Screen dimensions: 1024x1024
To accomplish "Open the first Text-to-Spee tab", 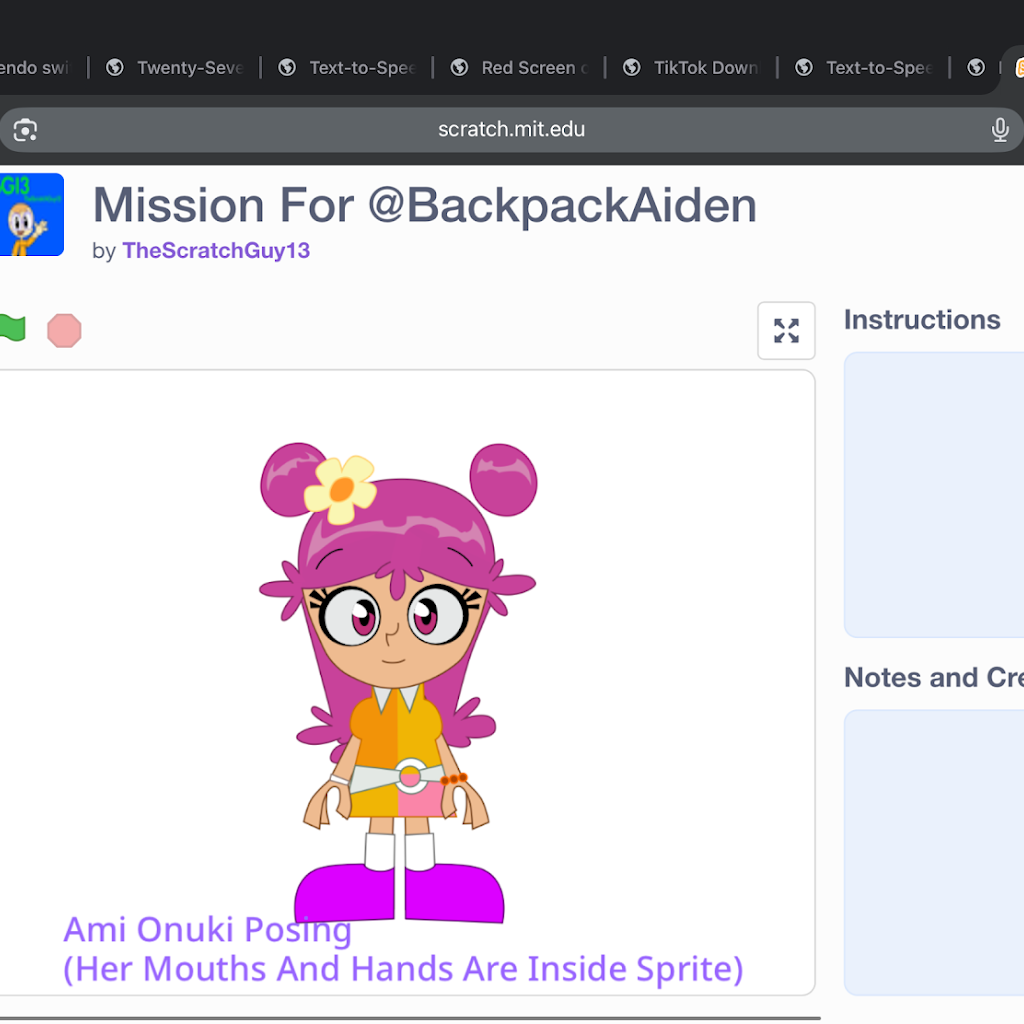I will [x=347, y=68].
